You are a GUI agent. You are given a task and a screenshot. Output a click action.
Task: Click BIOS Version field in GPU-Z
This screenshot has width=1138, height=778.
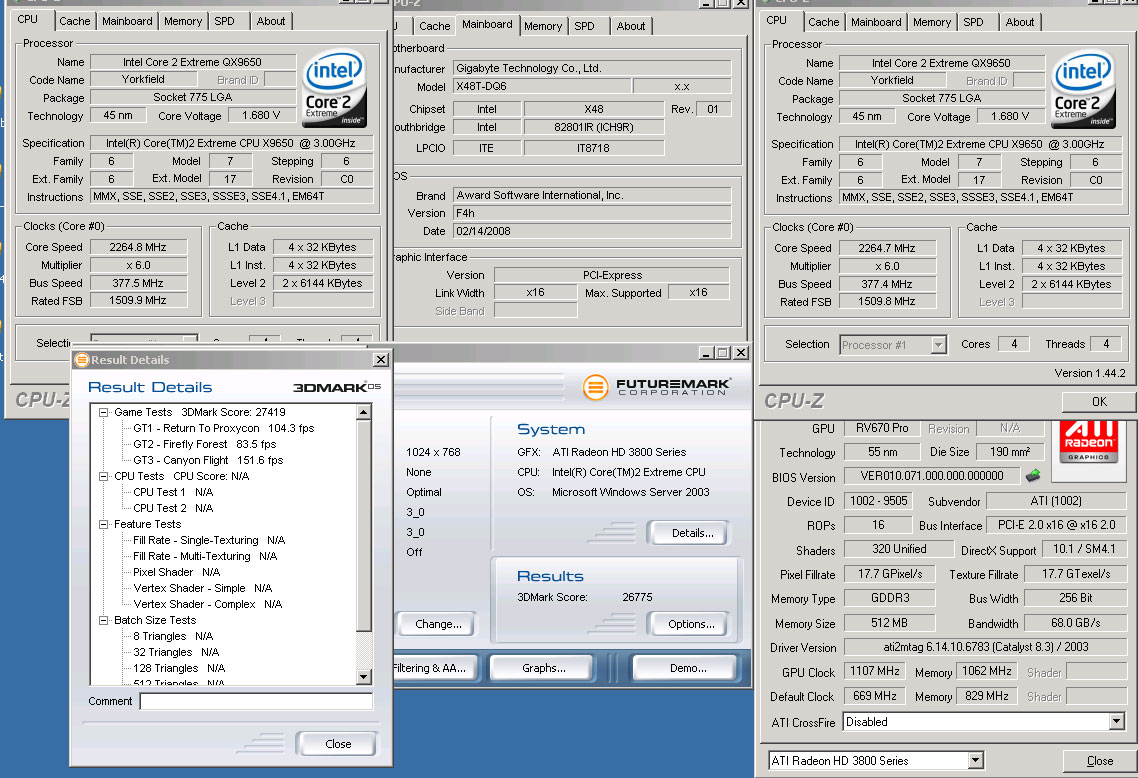click(x=932, y=476)
